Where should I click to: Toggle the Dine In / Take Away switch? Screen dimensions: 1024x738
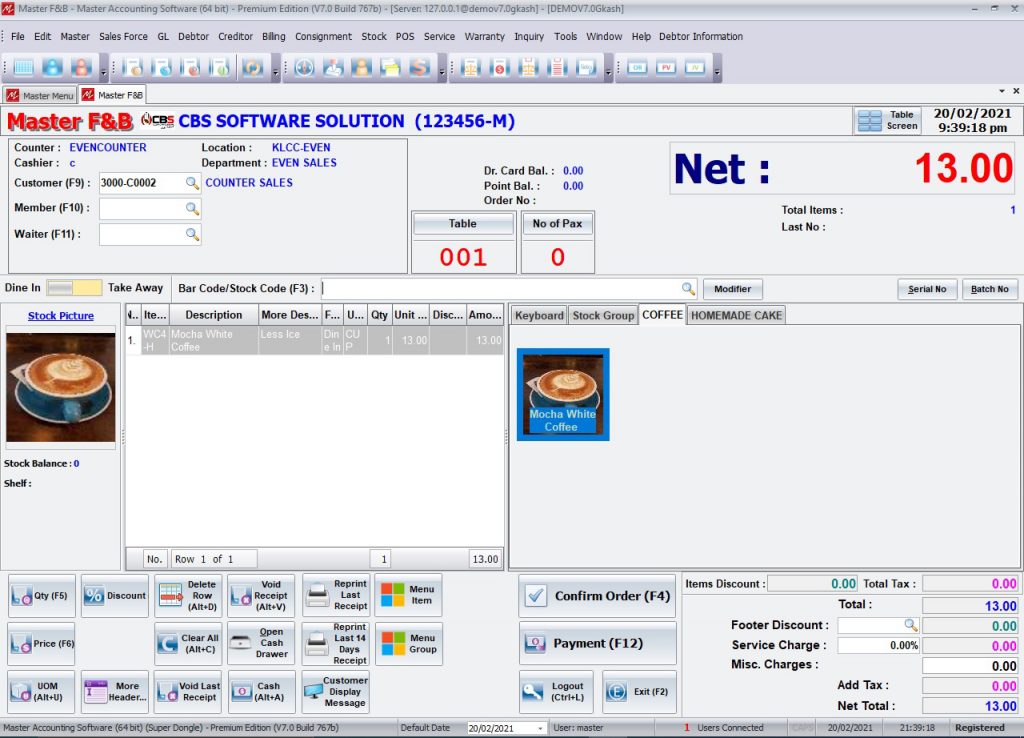click(x=74, y=288)
